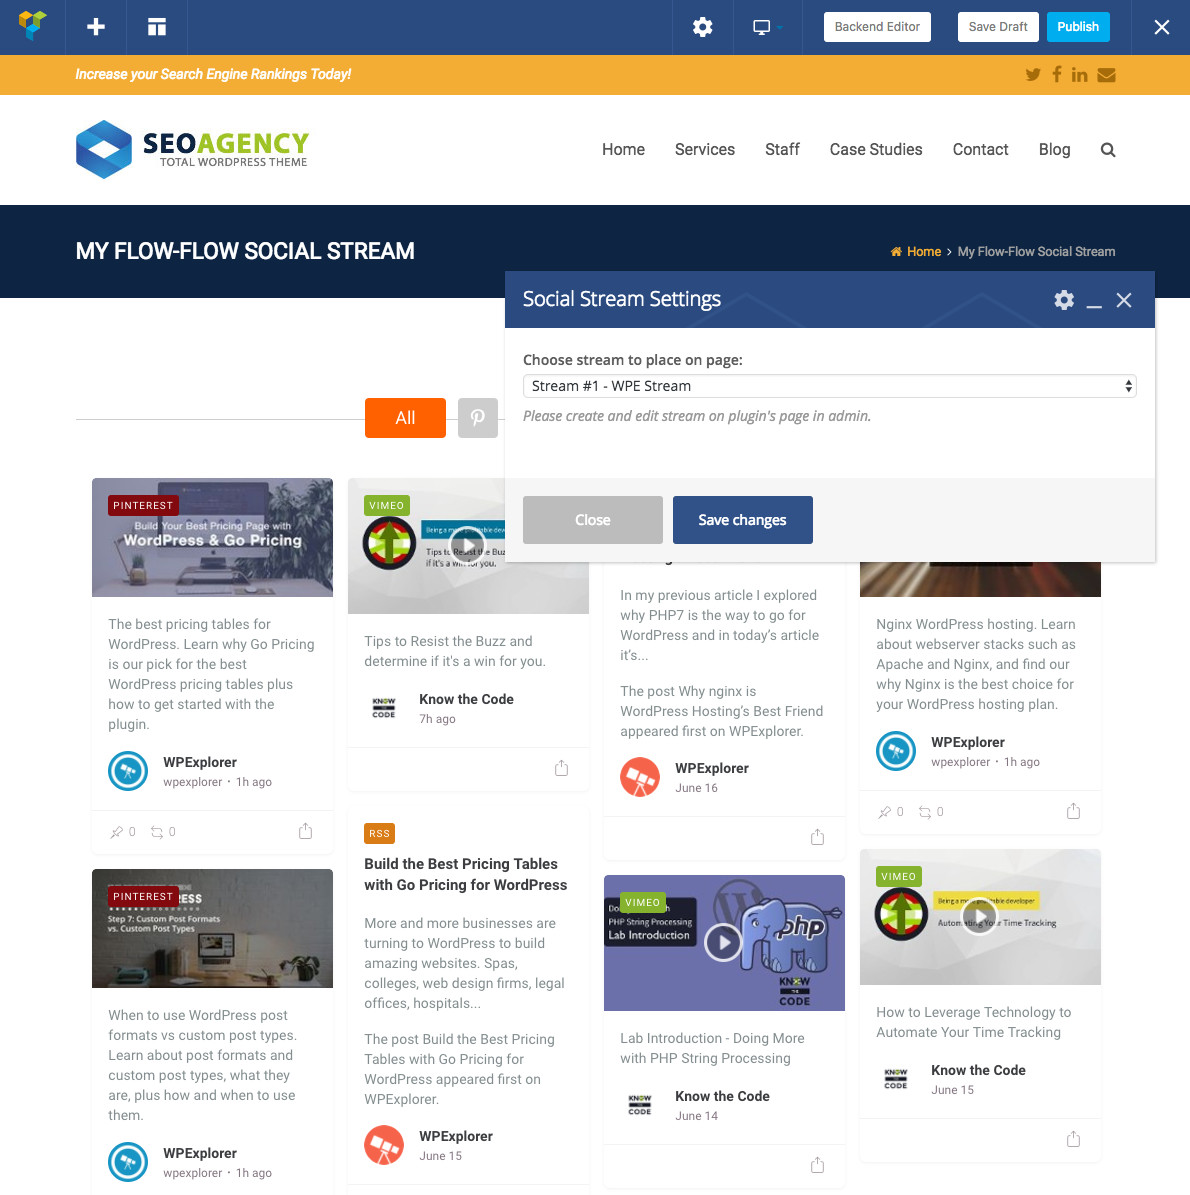Select the All filter tab
This screenshot has height=1195, width=1190.
[x=405, y=418]
